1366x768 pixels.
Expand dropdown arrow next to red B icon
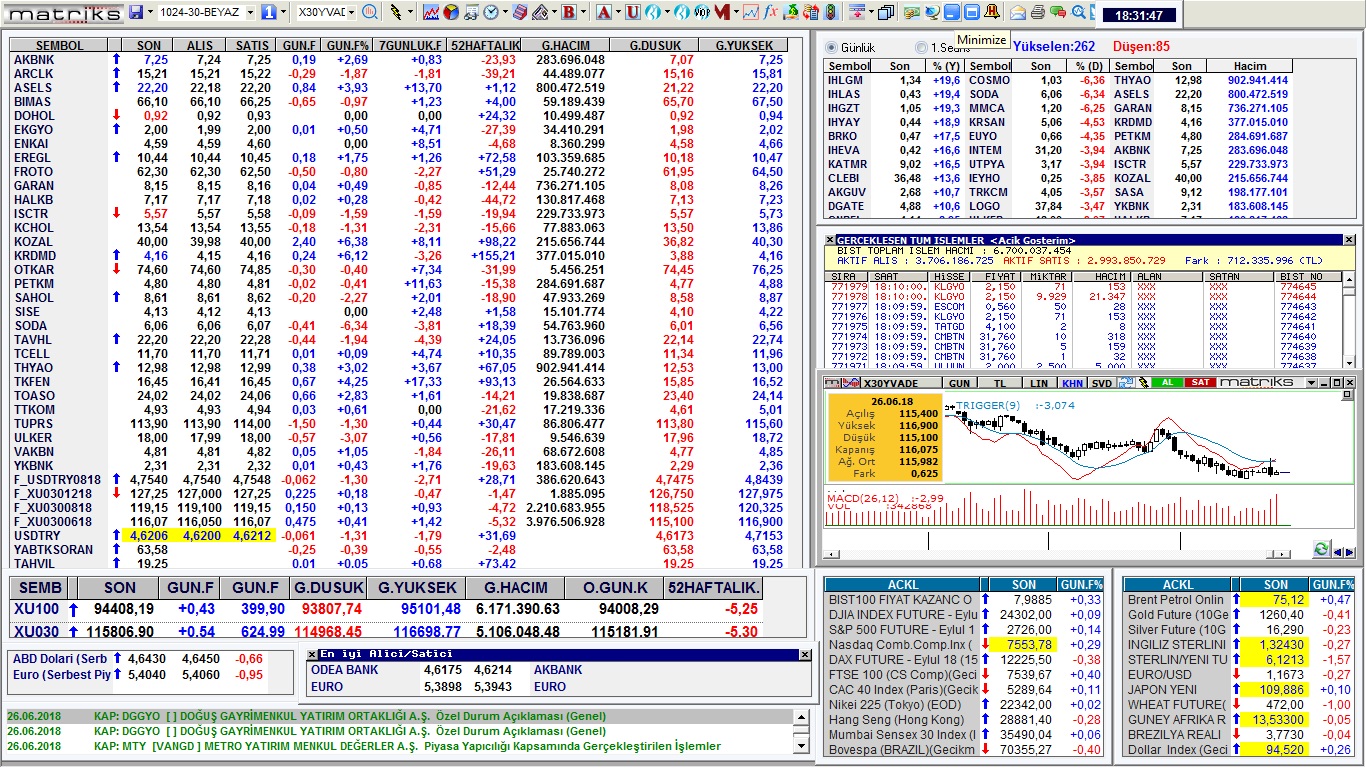pos(583,12)
